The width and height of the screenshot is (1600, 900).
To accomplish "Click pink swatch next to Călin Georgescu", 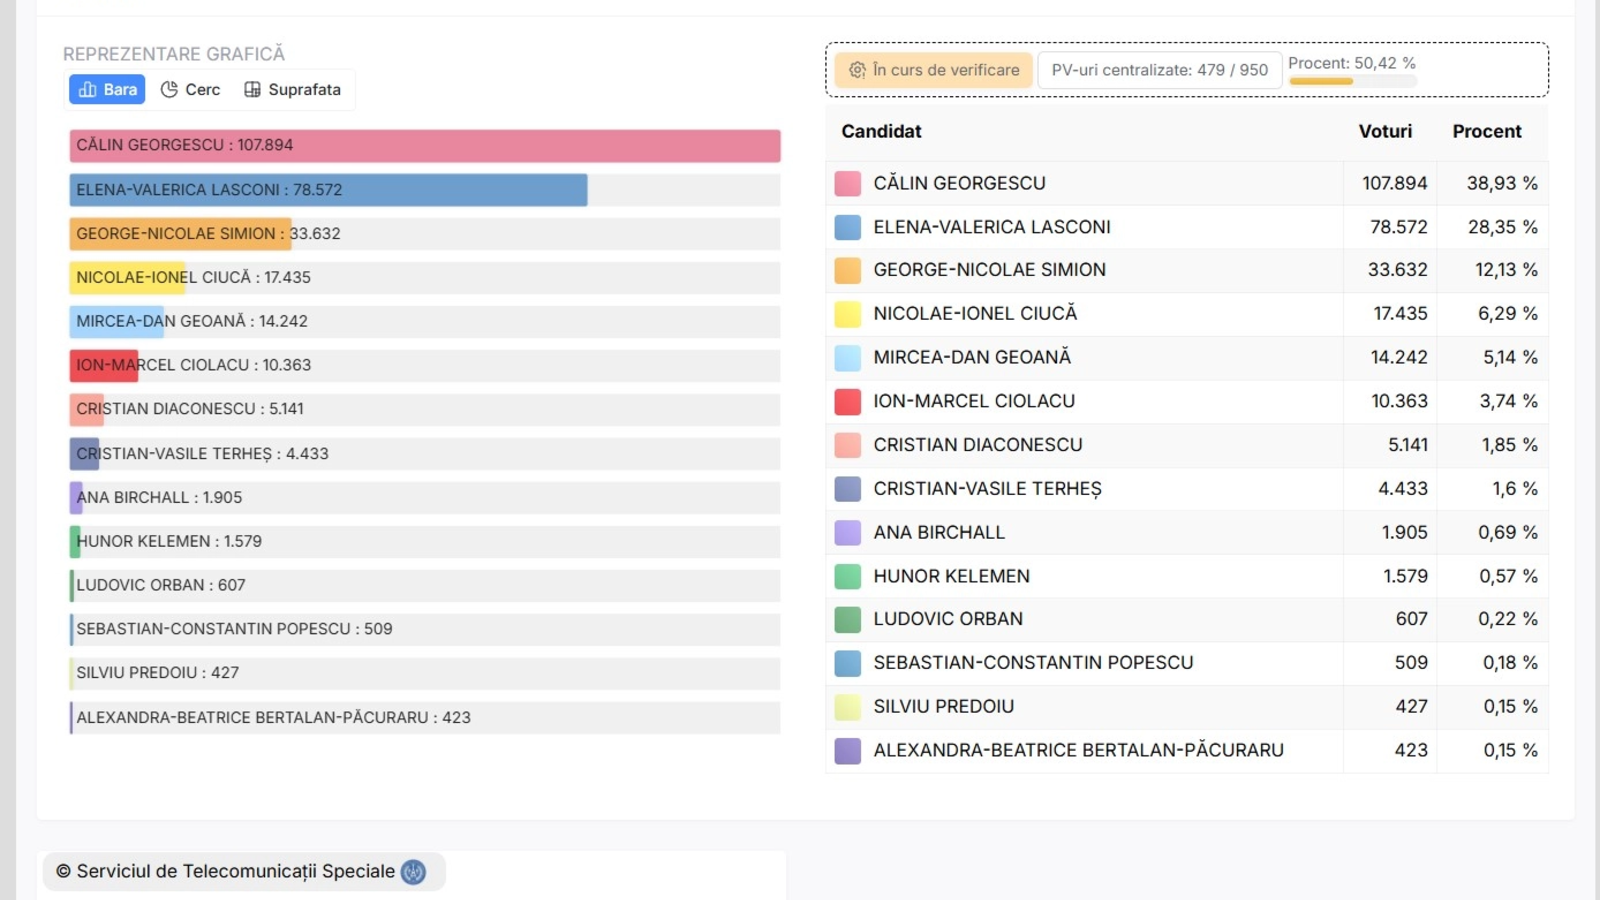I will (847, 184).
